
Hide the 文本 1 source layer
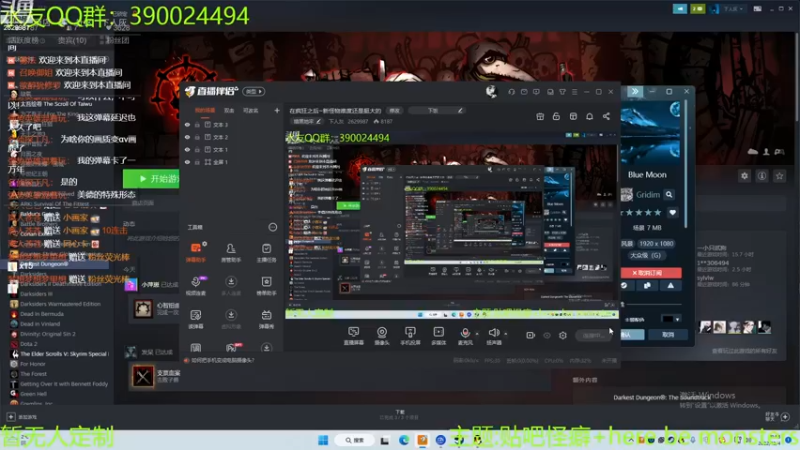187,149
